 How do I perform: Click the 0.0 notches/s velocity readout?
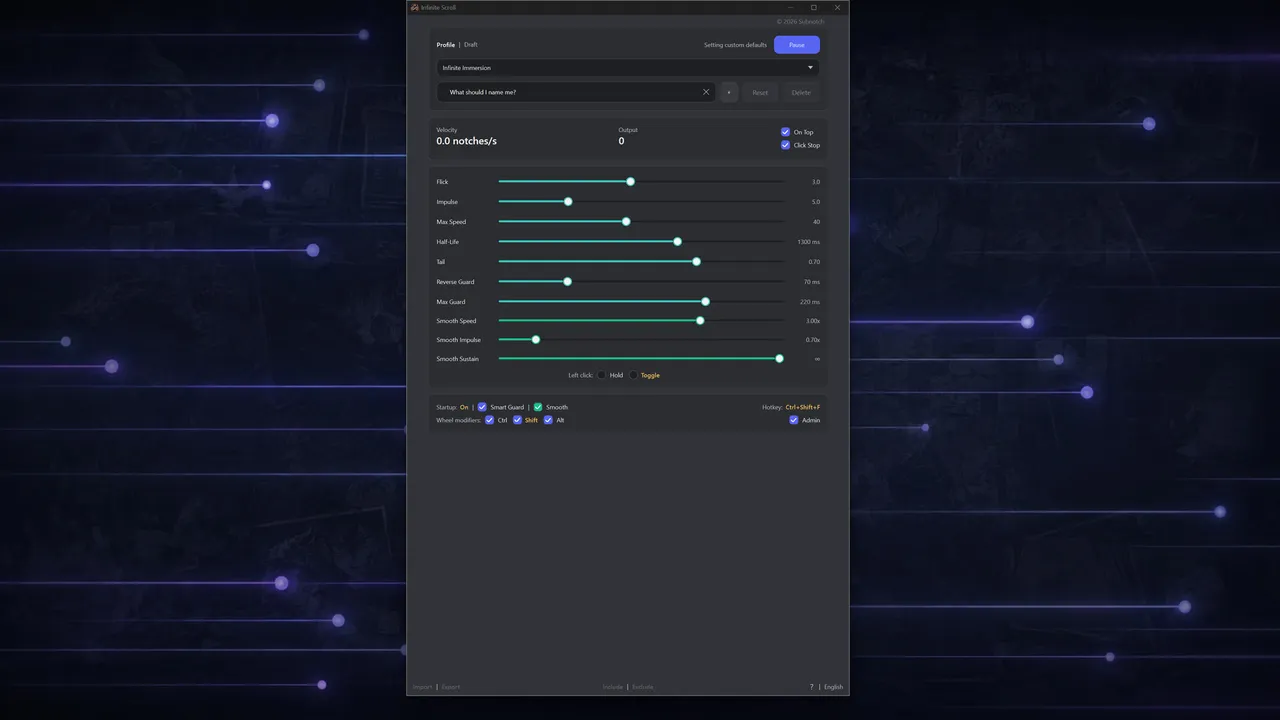click(466, 141)
